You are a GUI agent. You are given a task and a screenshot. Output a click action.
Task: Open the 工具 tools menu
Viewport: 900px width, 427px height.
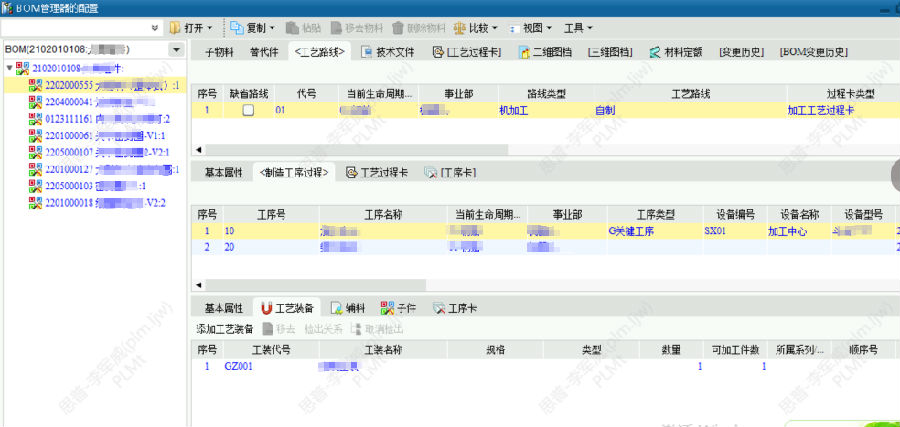coord(579,28)
